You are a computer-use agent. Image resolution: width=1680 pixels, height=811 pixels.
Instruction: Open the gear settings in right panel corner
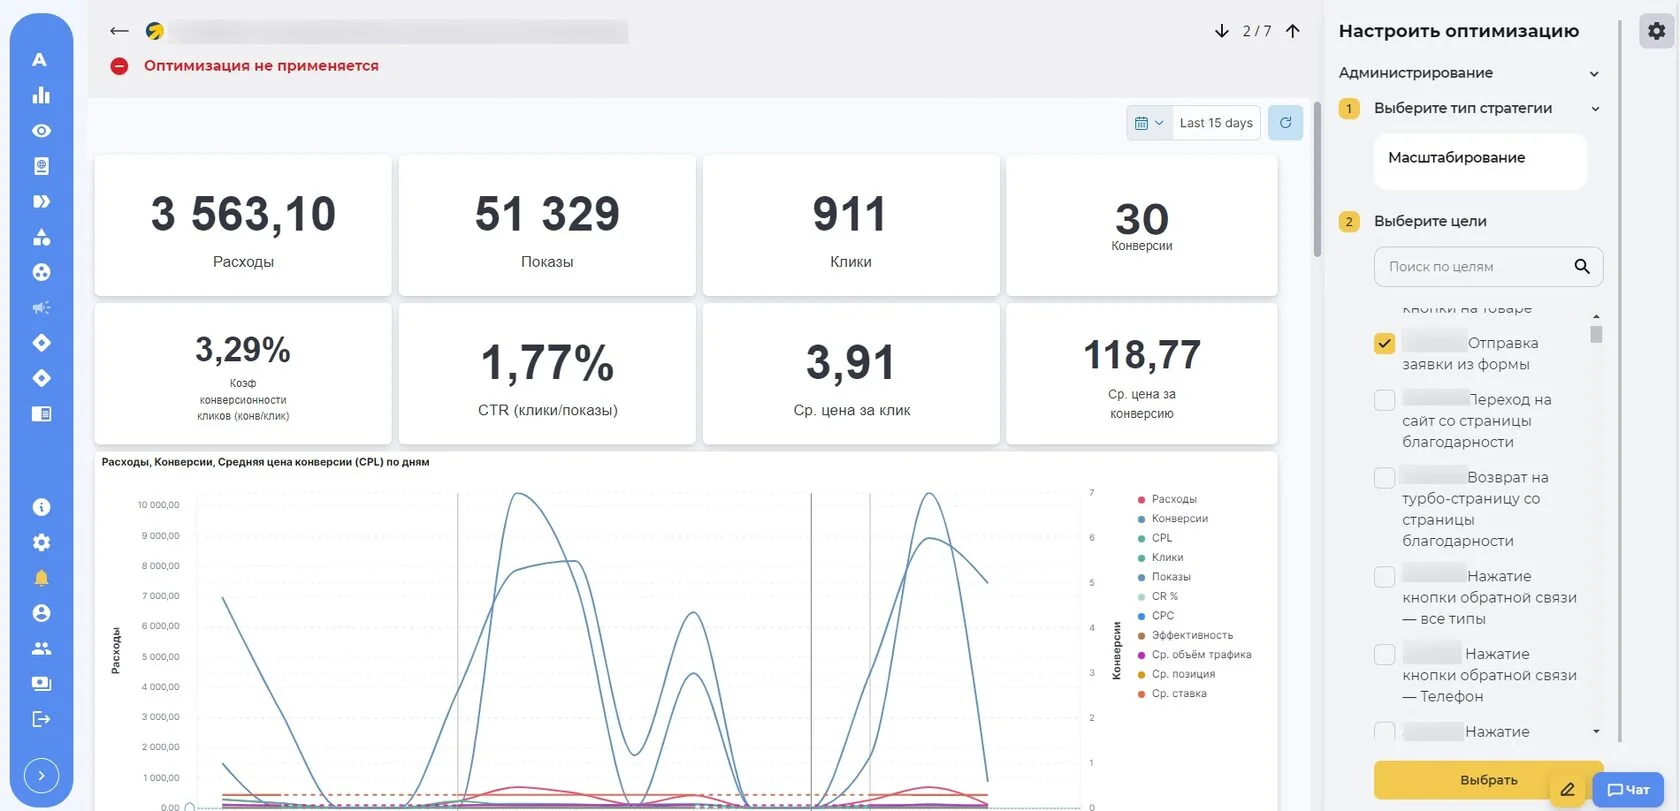(x=1657, y=31)
